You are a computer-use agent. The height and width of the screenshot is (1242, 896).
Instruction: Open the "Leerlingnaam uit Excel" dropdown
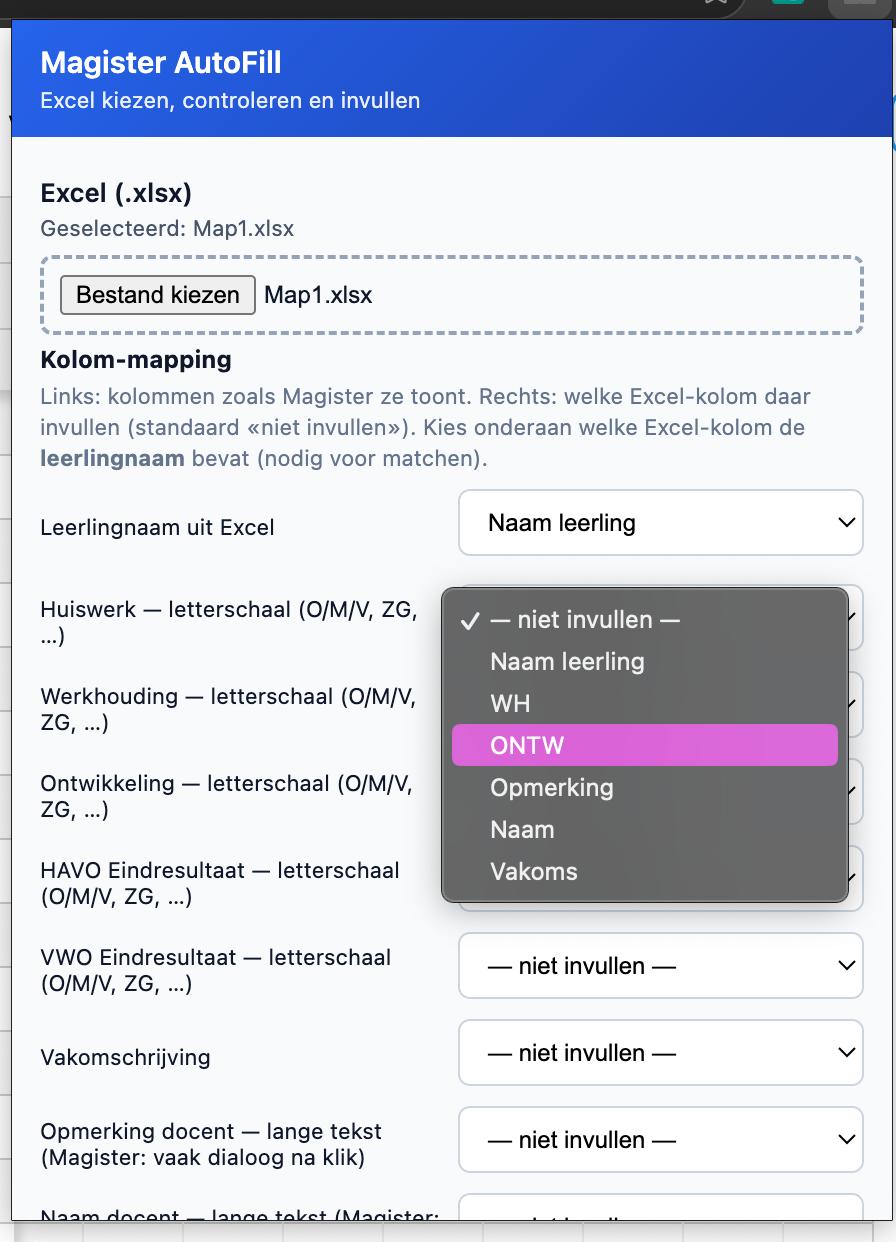pos(660,522)
